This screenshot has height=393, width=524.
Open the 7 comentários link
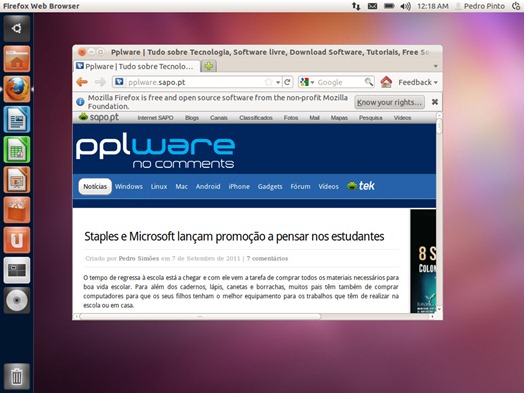coord(267,258)
